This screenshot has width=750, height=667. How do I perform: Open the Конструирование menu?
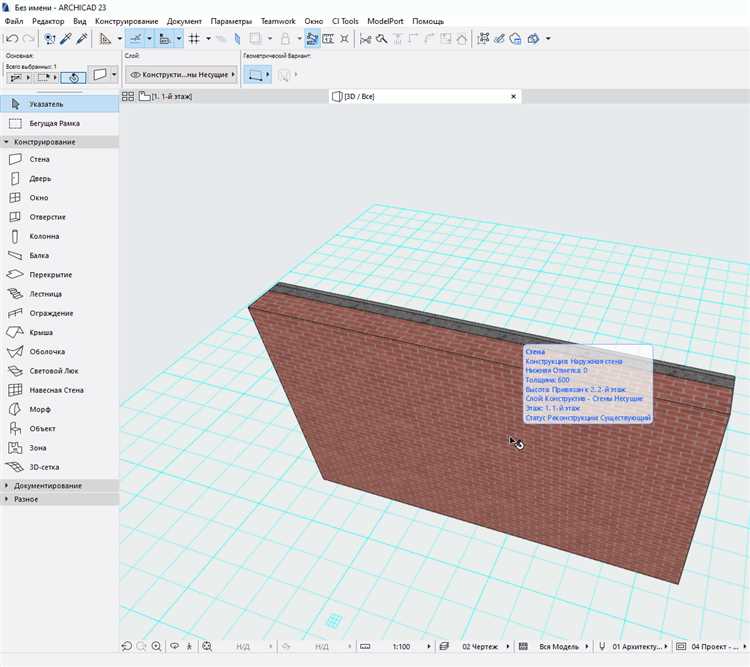pyautogui.click(x=126, y=21)
